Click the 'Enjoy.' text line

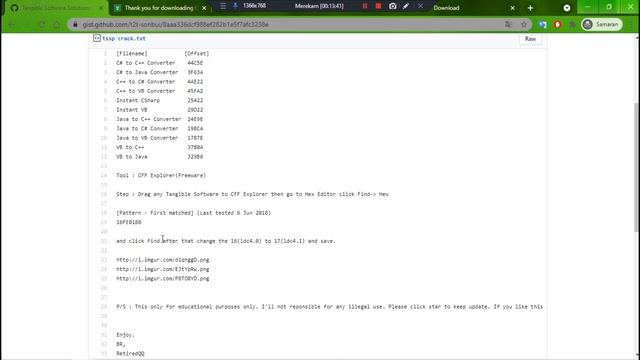click(125, 335)
